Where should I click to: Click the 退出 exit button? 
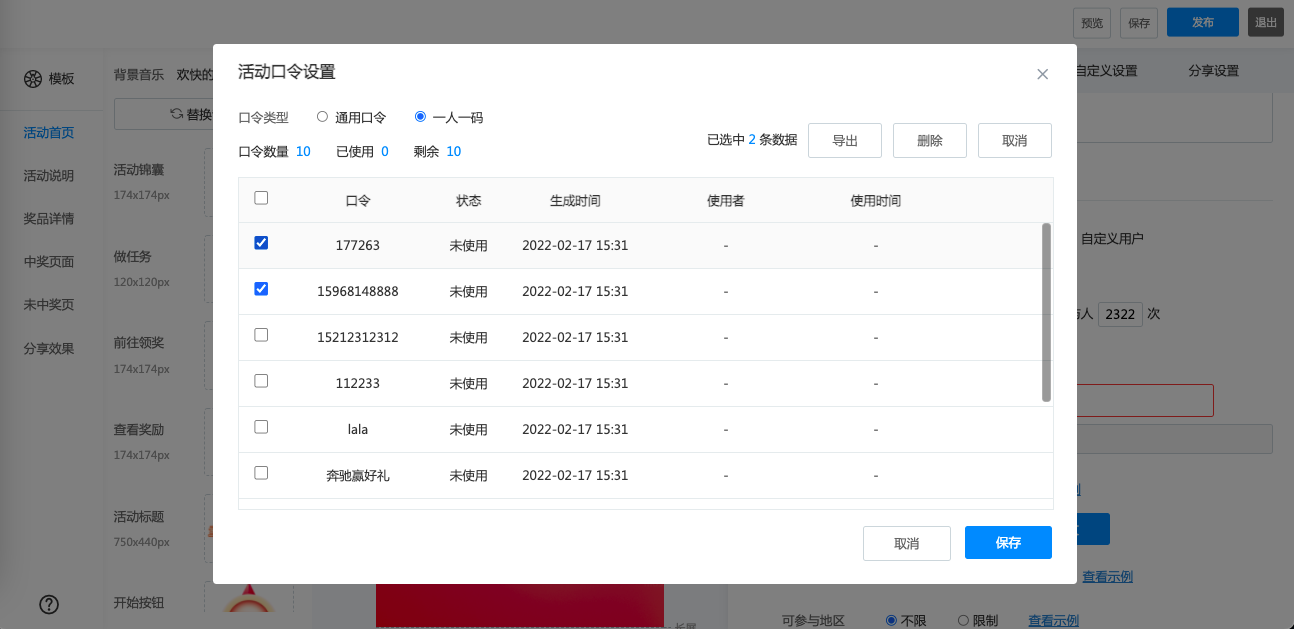pos(1266,22)
